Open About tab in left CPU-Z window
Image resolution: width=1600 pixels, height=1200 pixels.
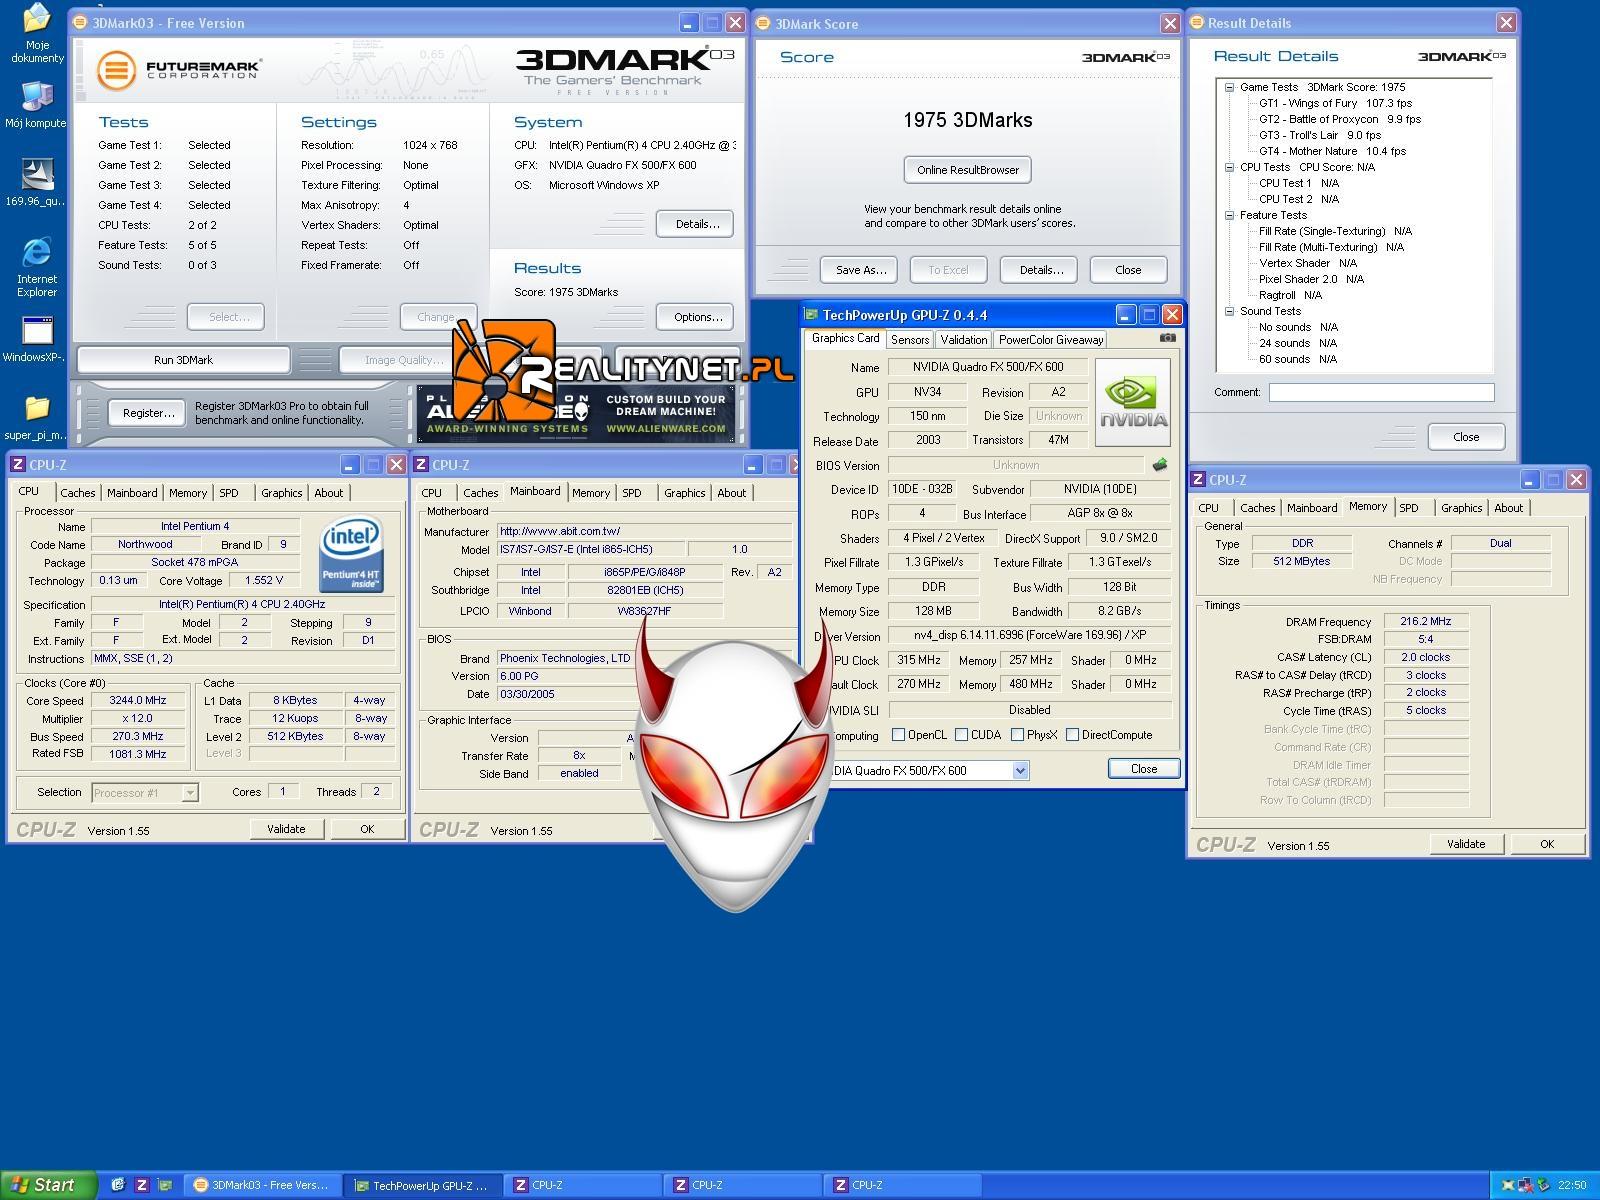click(x=328, y=493)
